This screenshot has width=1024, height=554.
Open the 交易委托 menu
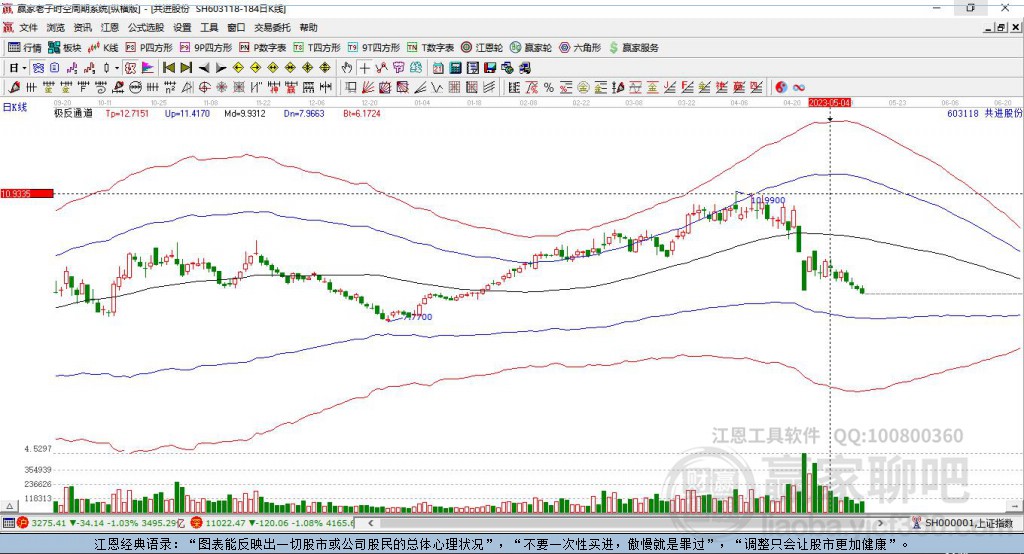coord(272,27)
